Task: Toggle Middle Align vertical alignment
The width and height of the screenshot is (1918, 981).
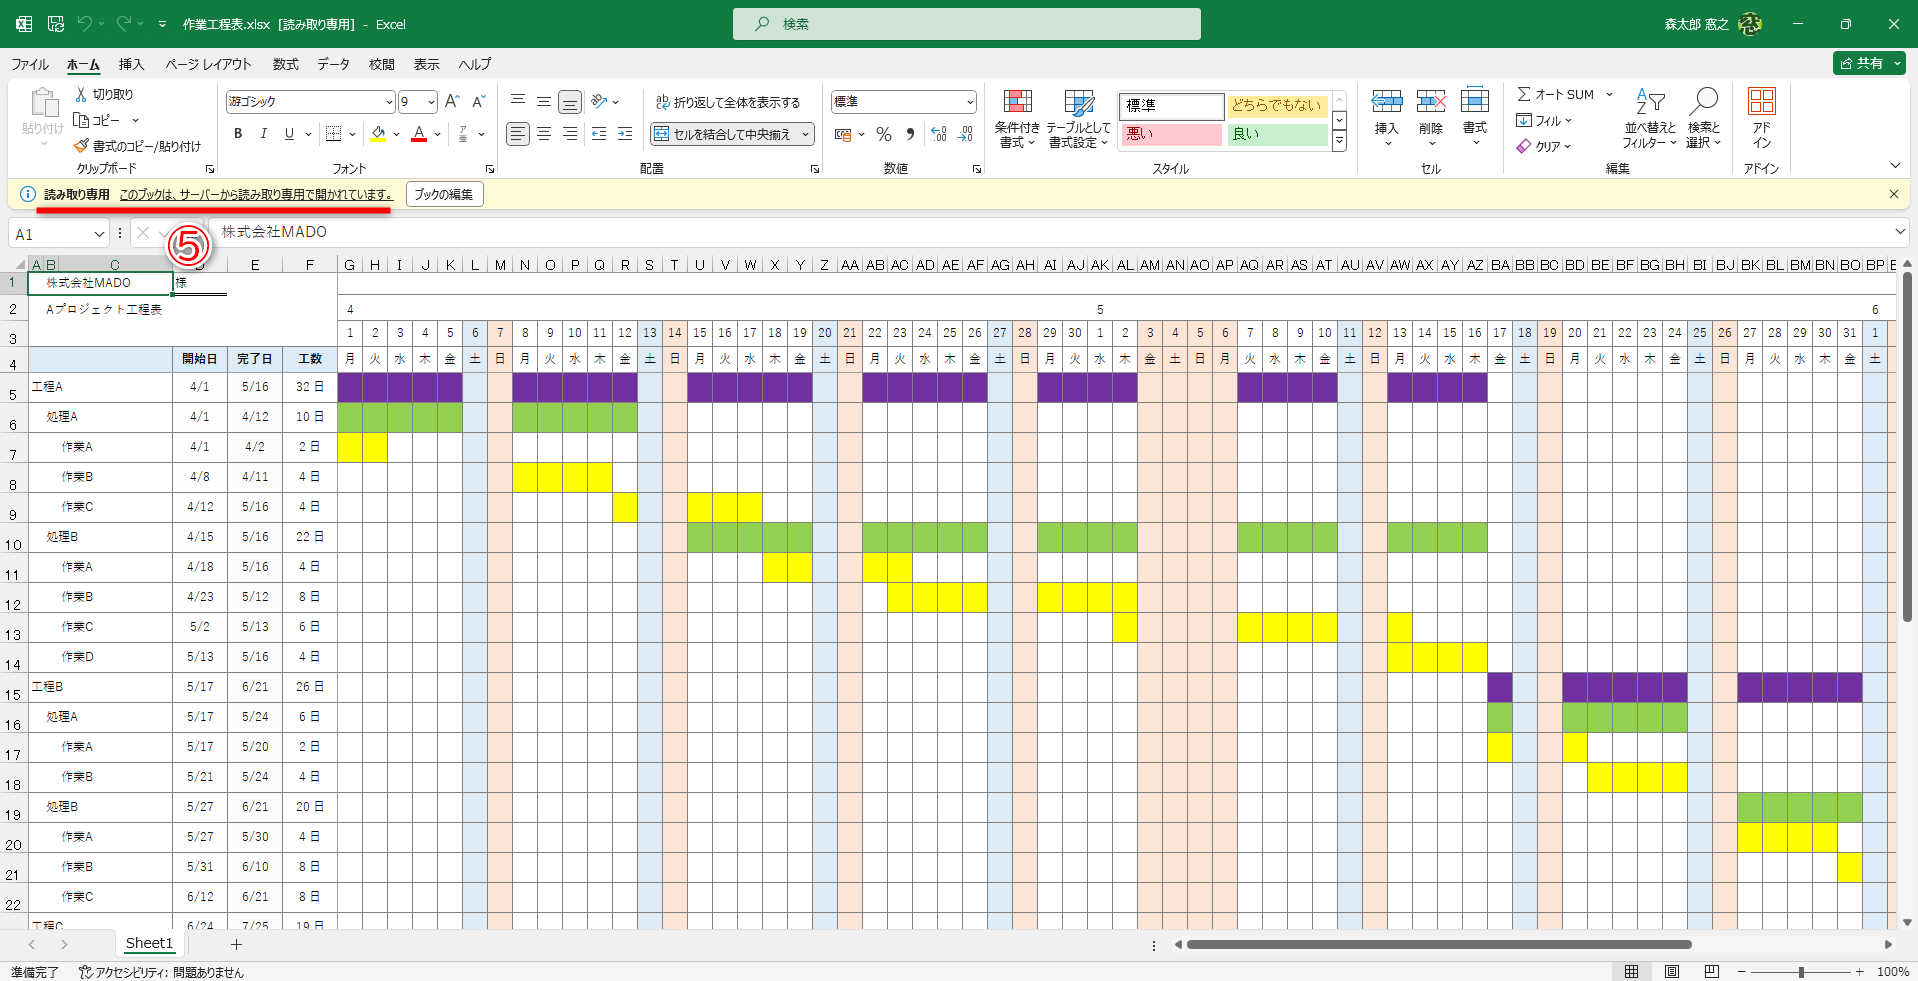Action: [x=543, y=101]
